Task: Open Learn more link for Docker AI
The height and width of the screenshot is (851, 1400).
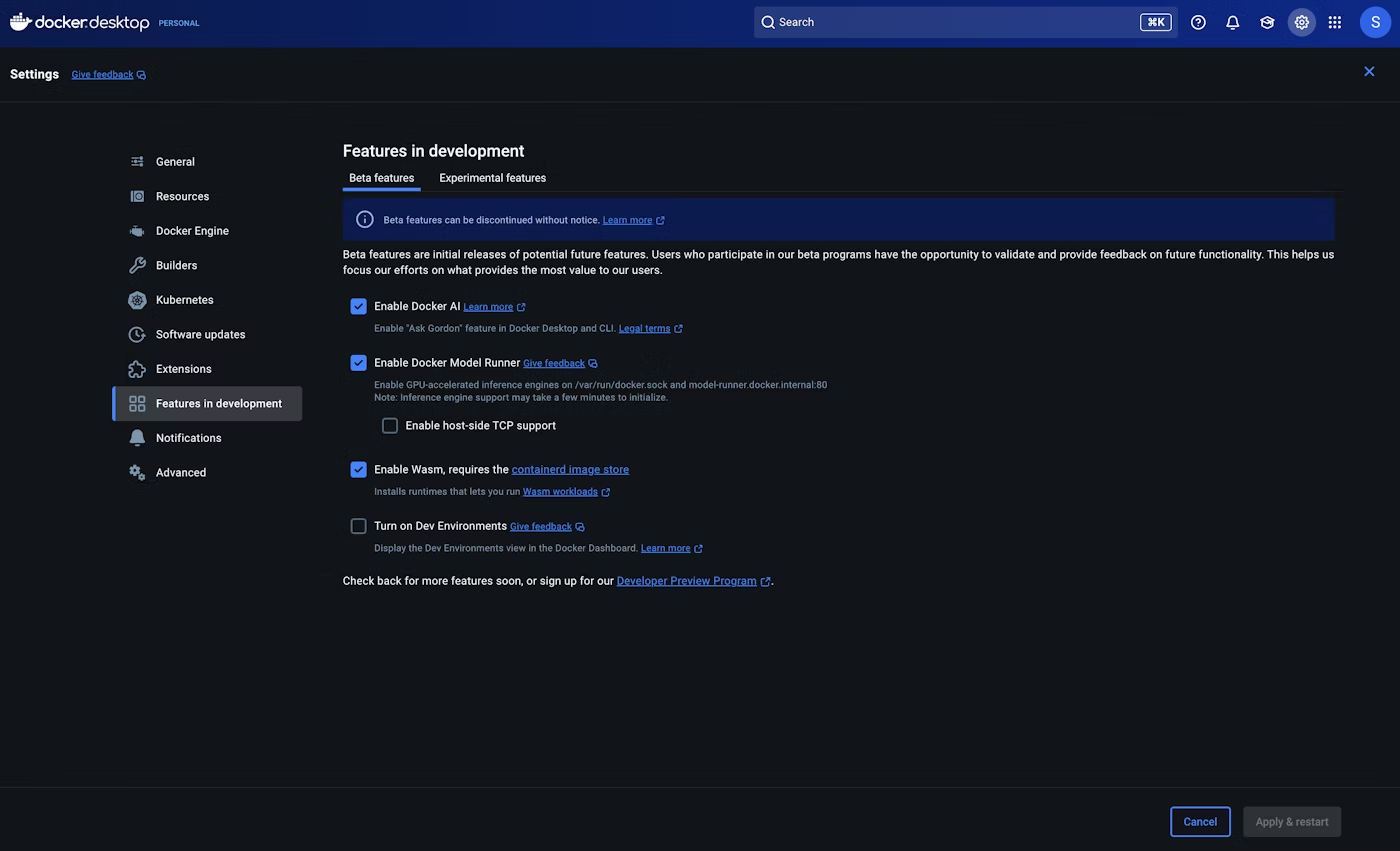Action: (x=488, y=307)
